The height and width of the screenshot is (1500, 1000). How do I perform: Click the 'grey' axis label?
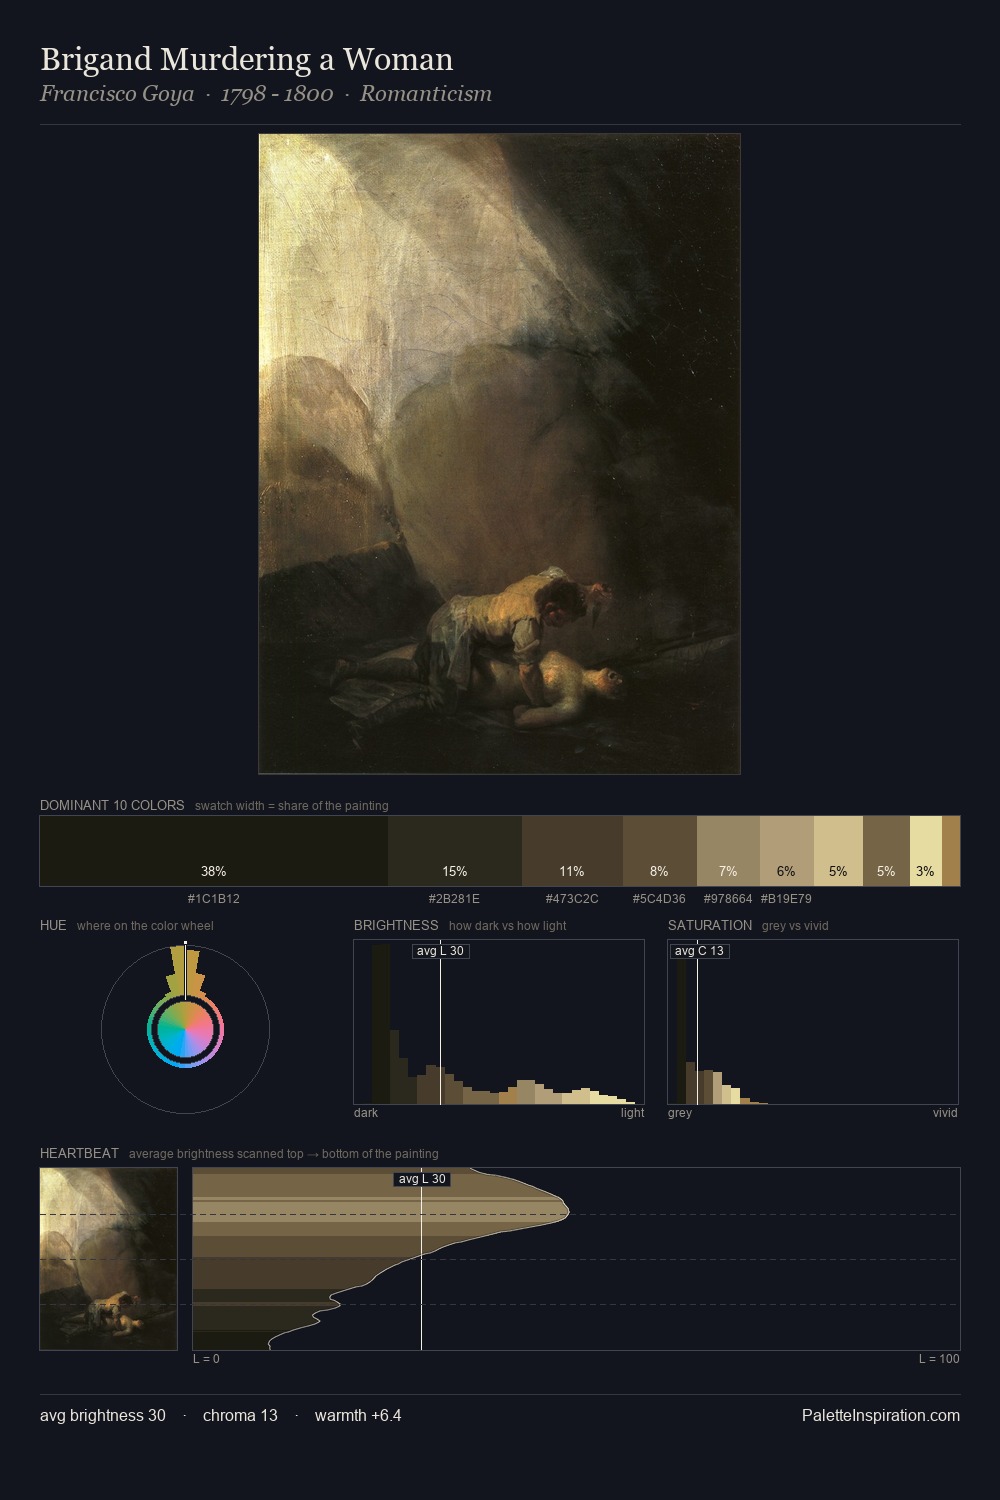(x=680, y=1113)
